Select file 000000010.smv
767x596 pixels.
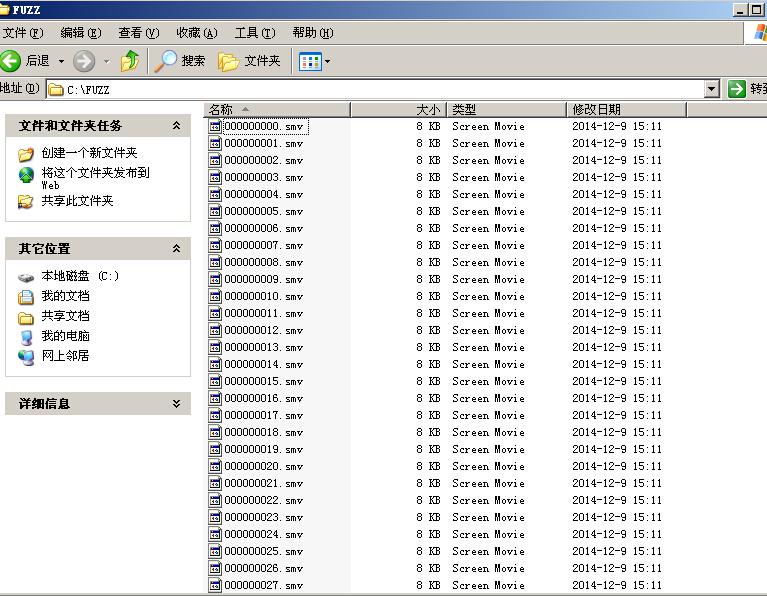point(264,297)
